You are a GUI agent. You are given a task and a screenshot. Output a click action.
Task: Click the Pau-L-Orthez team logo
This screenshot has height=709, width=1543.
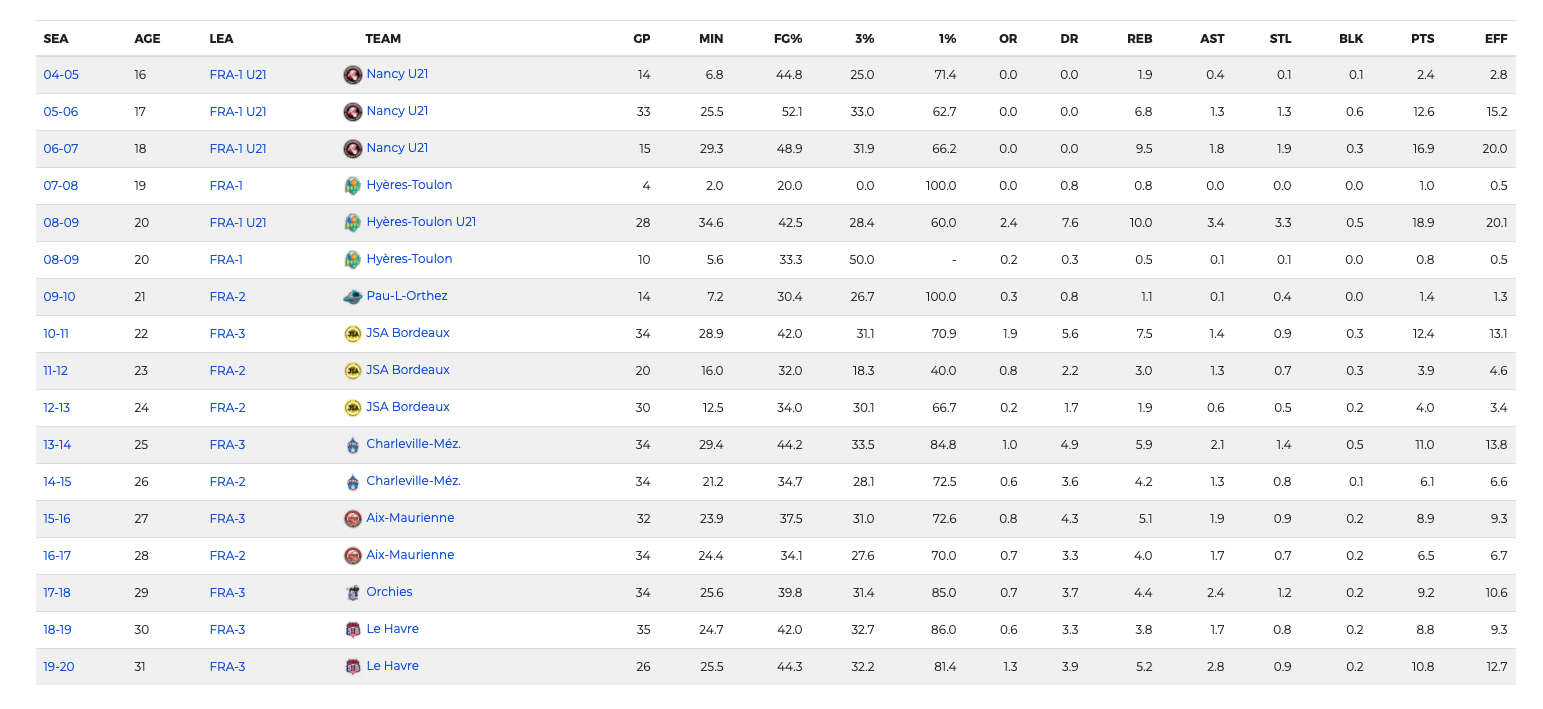[x=352, y=297]
